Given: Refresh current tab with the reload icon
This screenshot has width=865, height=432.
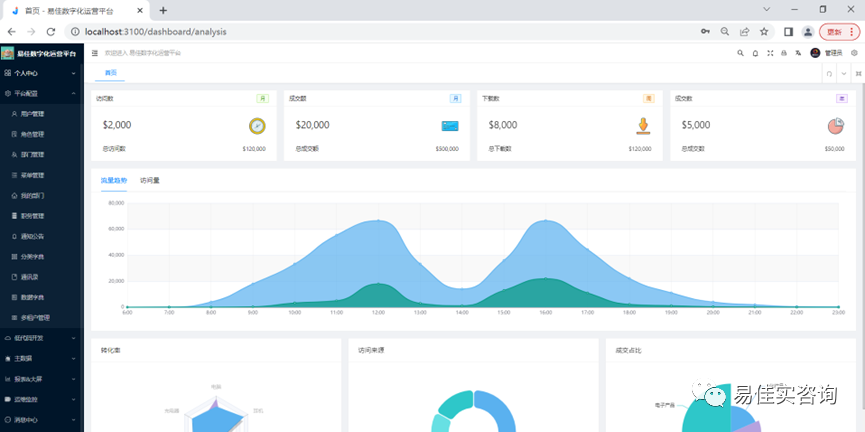Looking at the screenshot, I should 829,73.
